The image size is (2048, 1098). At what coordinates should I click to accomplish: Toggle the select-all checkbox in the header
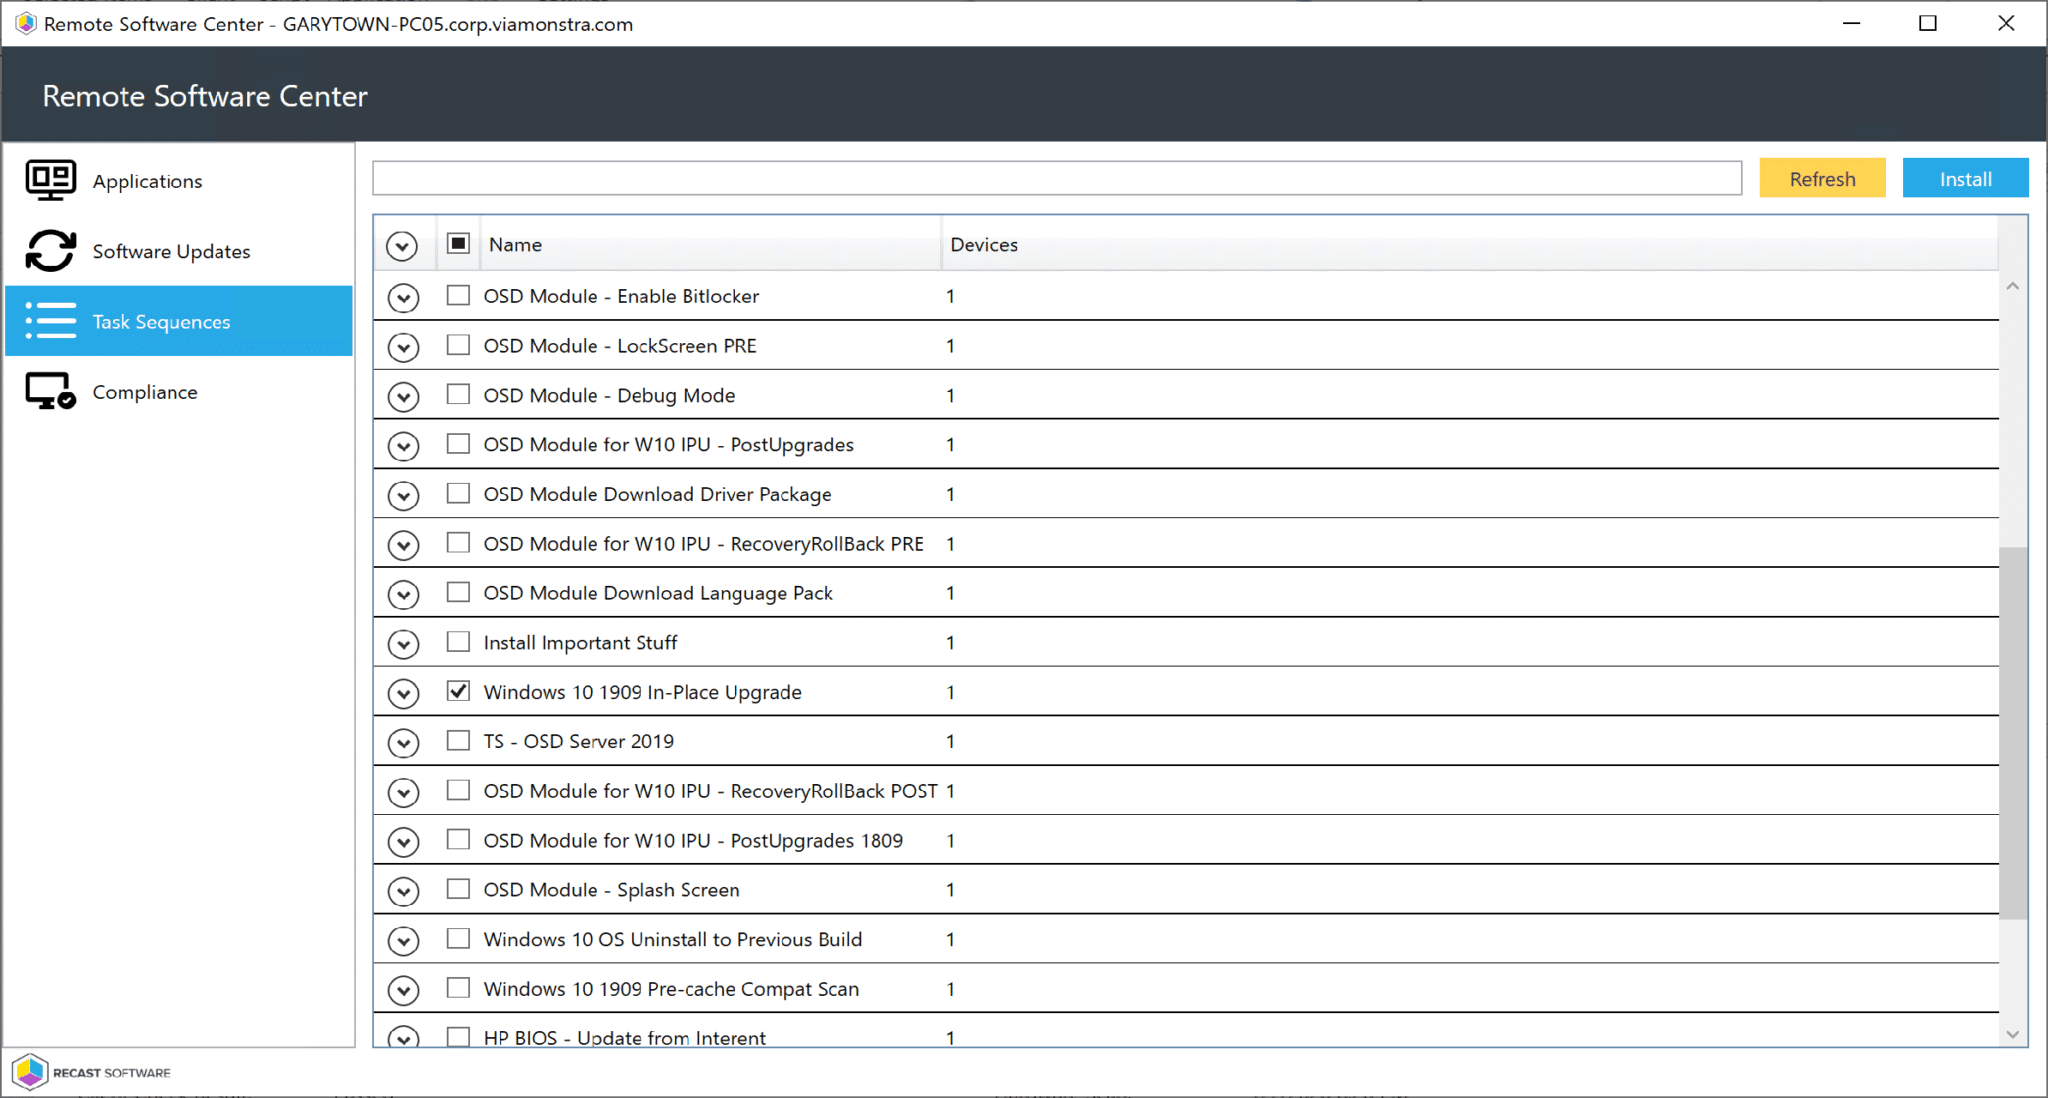click(458, 243)
